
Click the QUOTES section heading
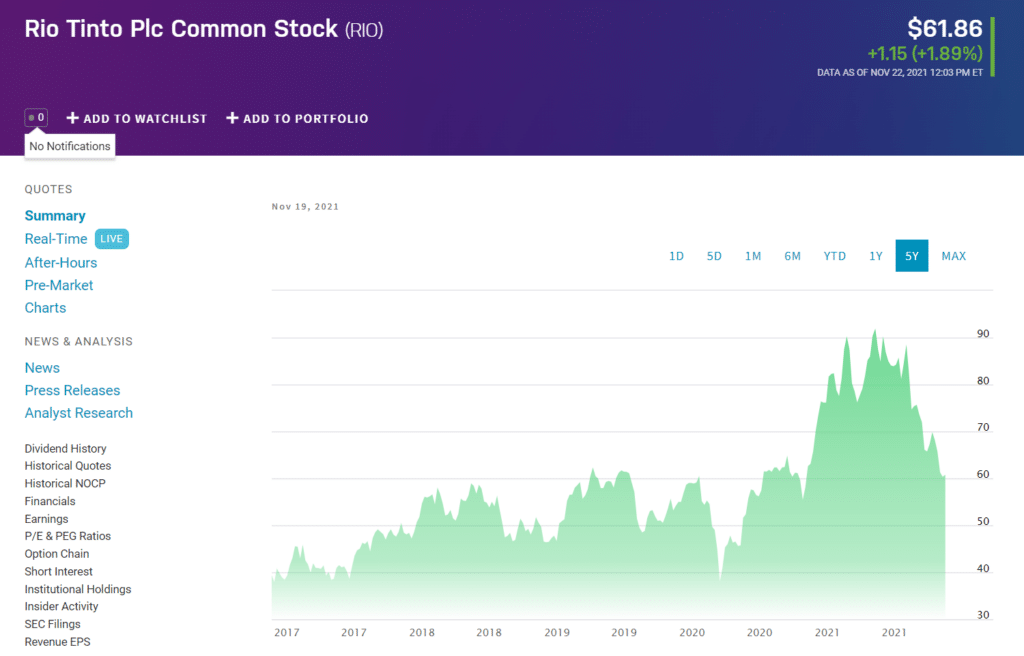point(48,189)
